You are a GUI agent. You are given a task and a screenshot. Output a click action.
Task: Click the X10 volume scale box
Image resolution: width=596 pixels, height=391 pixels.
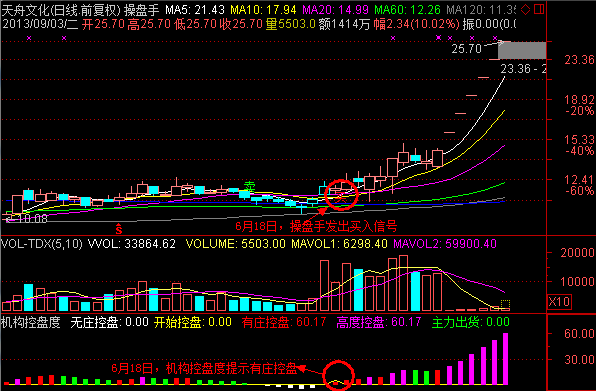click(x=559, y=302)
